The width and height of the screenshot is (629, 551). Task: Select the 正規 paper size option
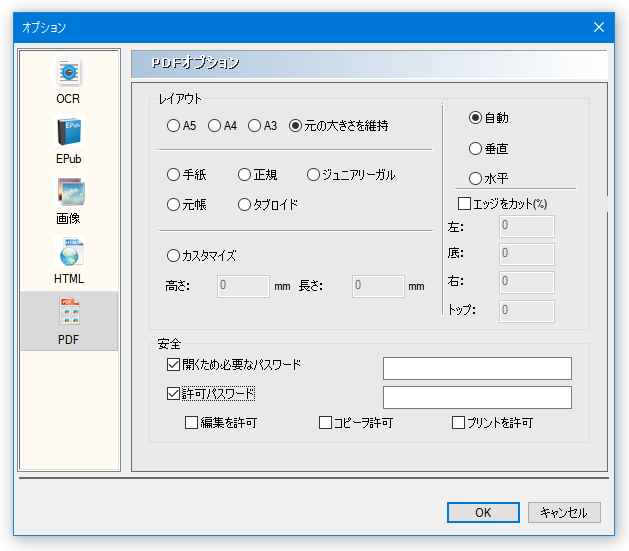click(x=244, y=174)
